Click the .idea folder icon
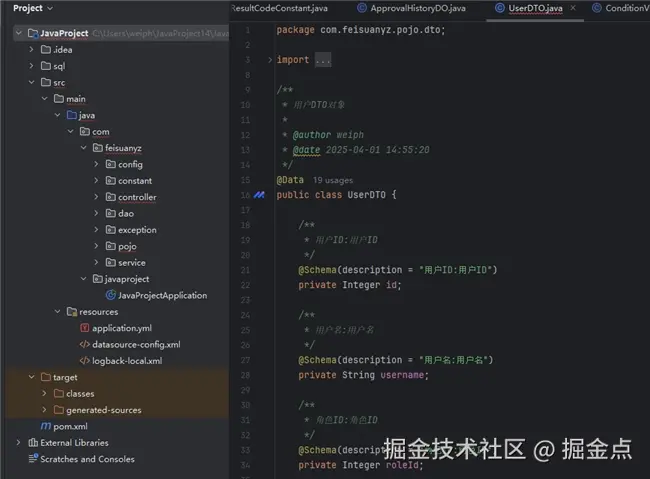This screenshot has width=650, height=479. coord(46,50)
